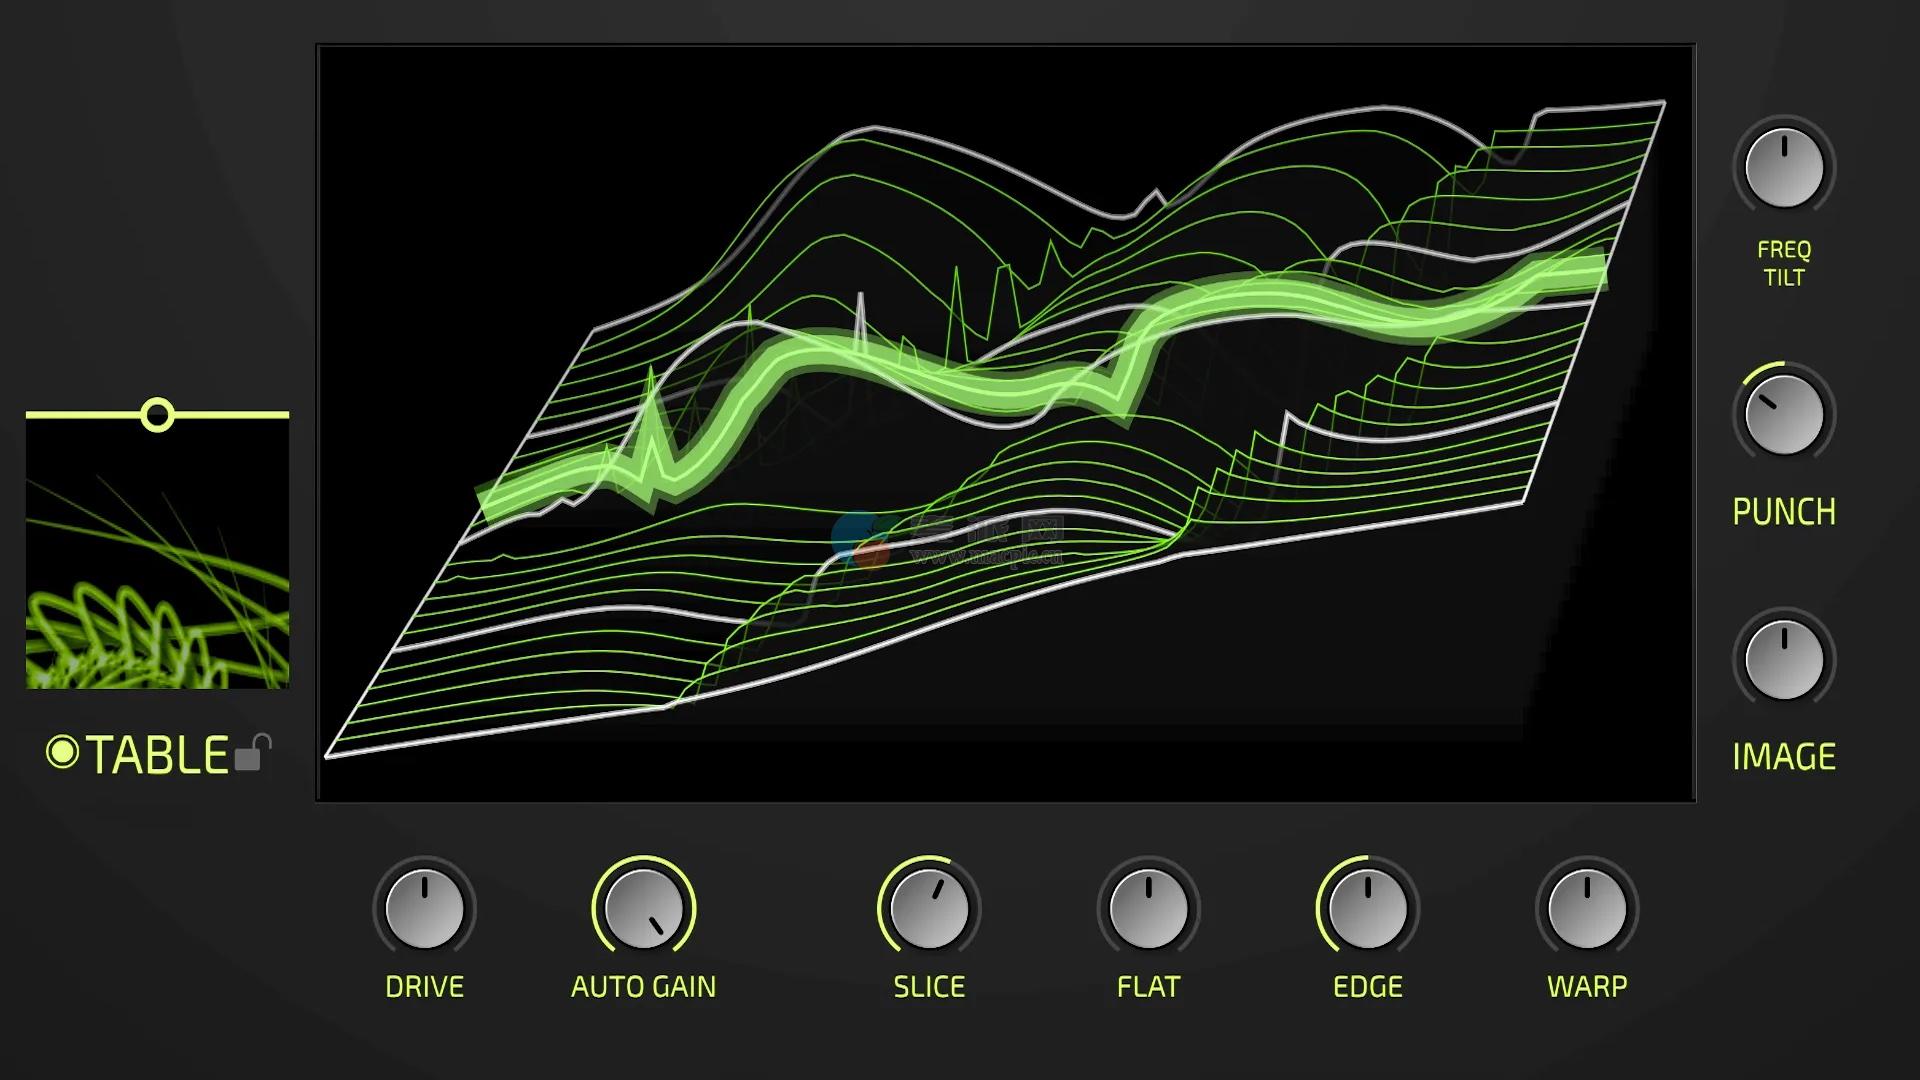This screenshot has width=1920, height=1080.
Task: Toggle the TABLE power indicator
Action: [62, 752]
